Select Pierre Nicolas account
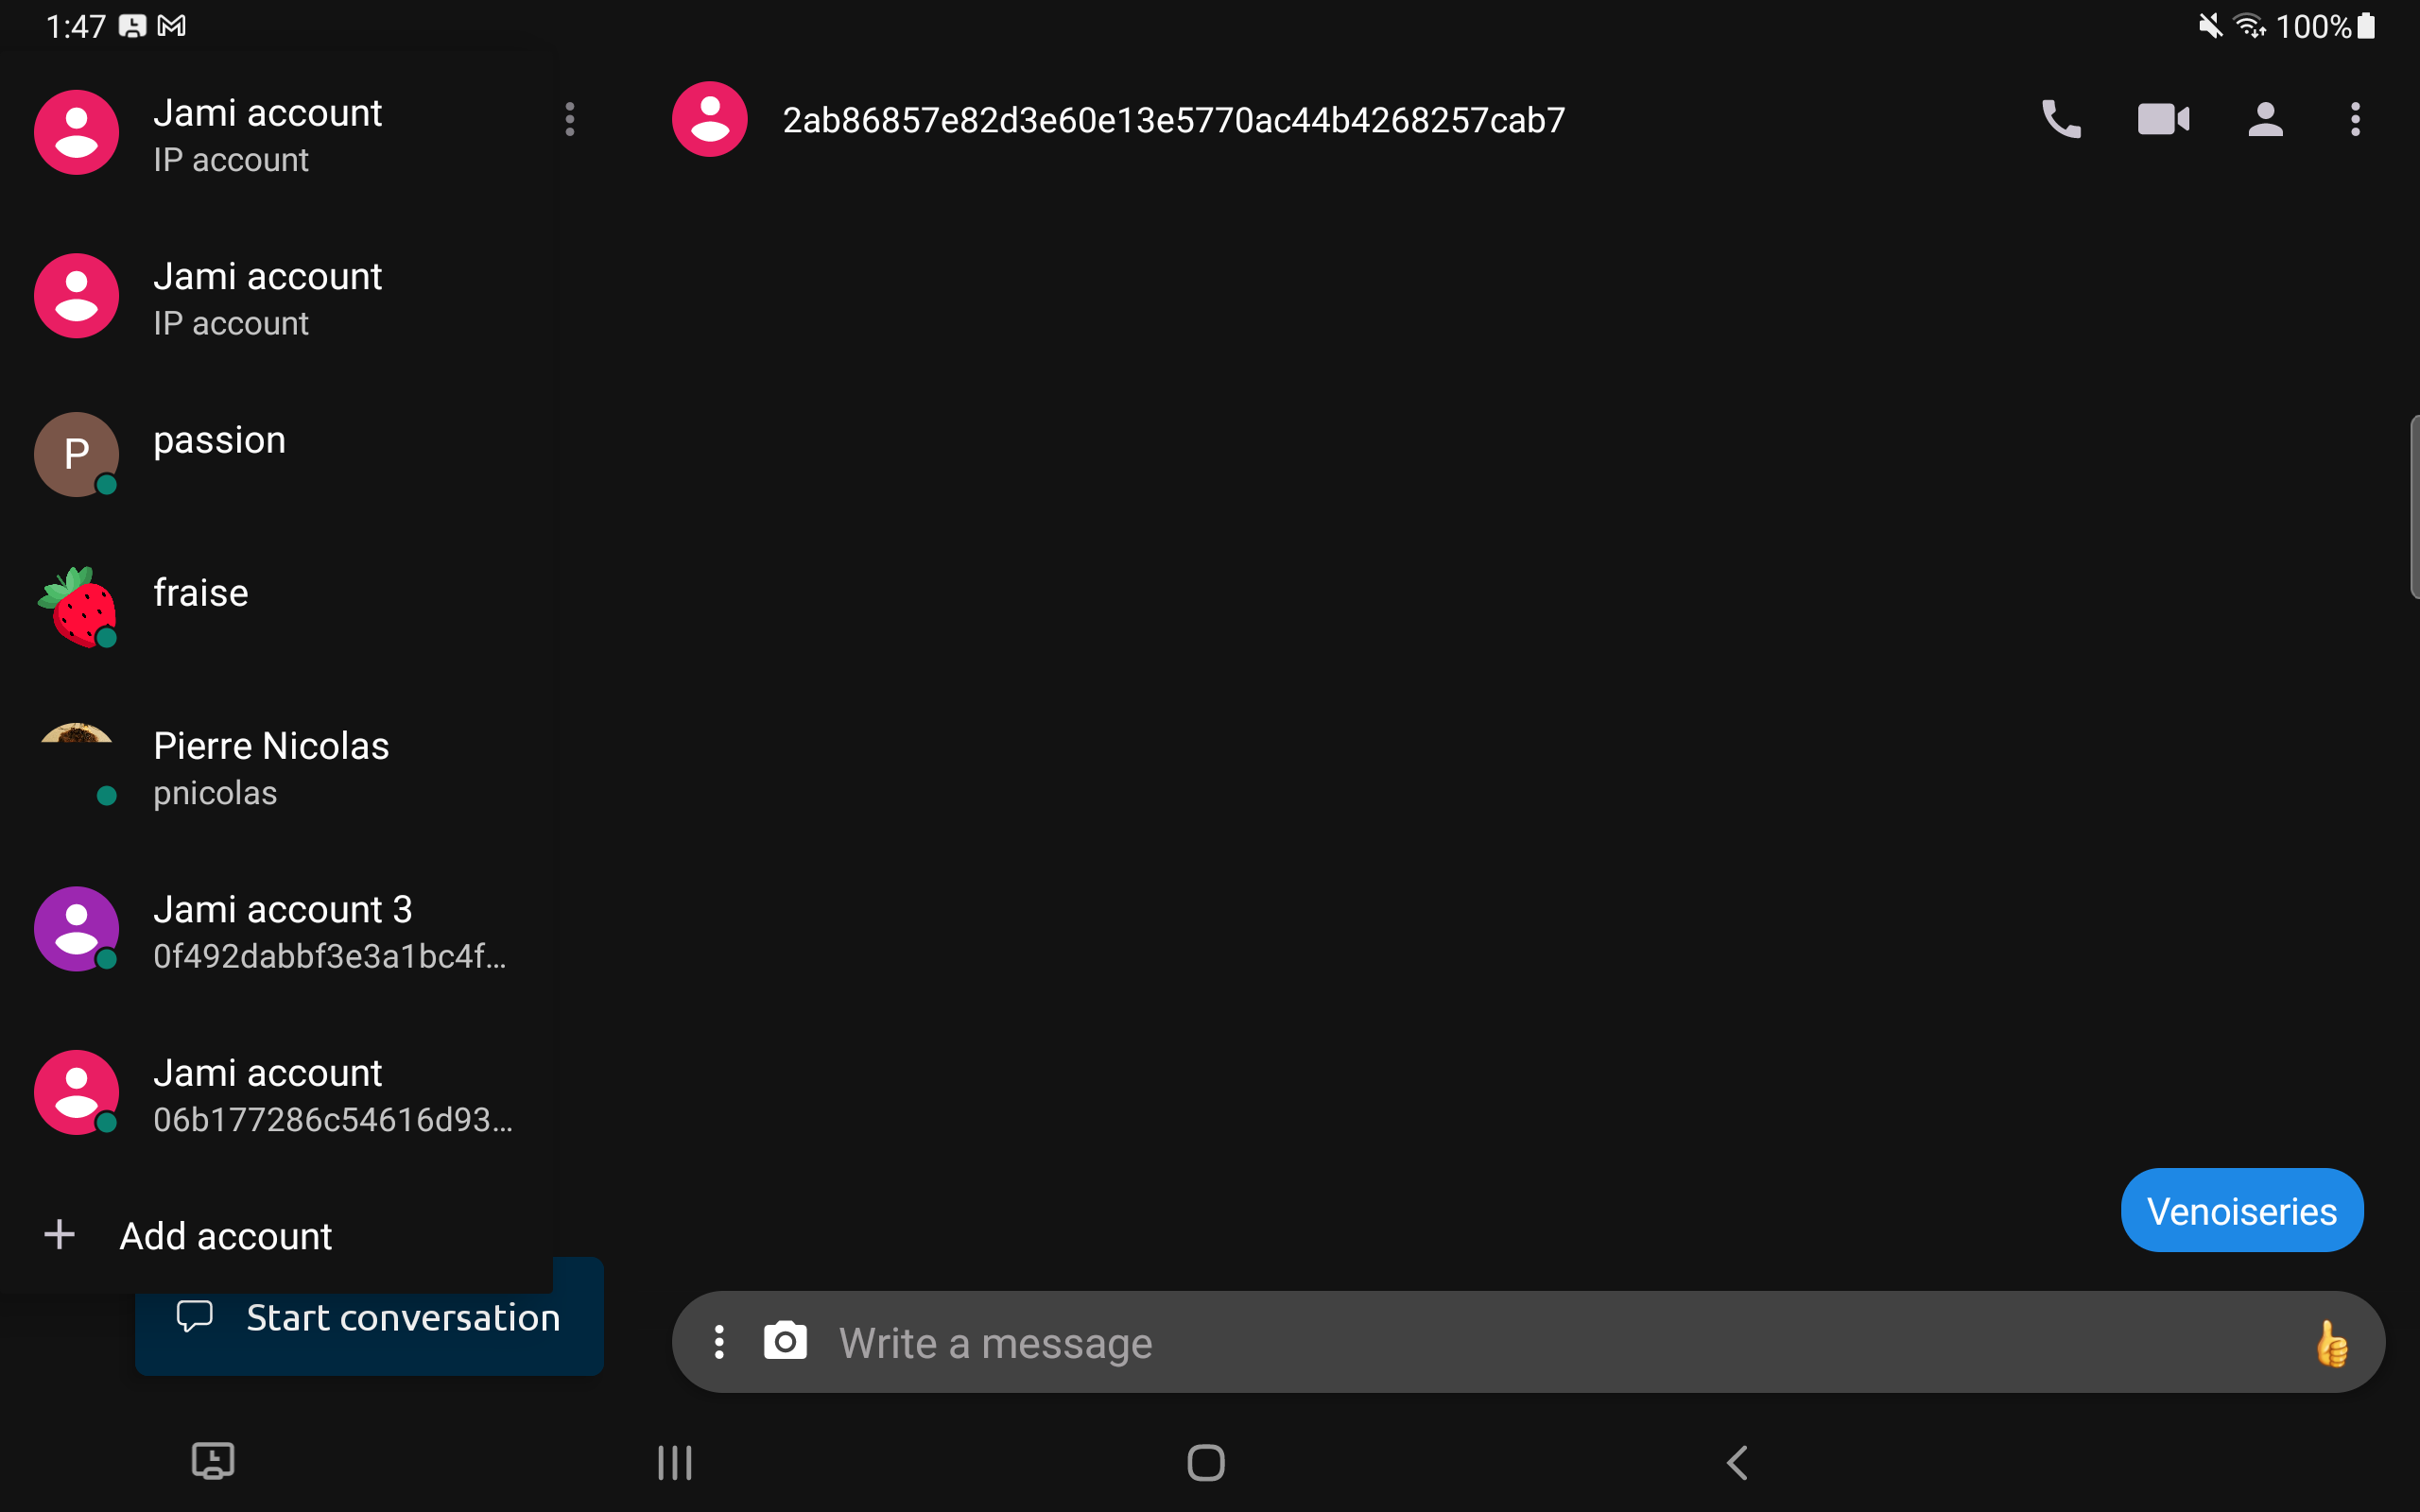The width and height of the screenshot is (2420, 1512). (x=300, y=768)
